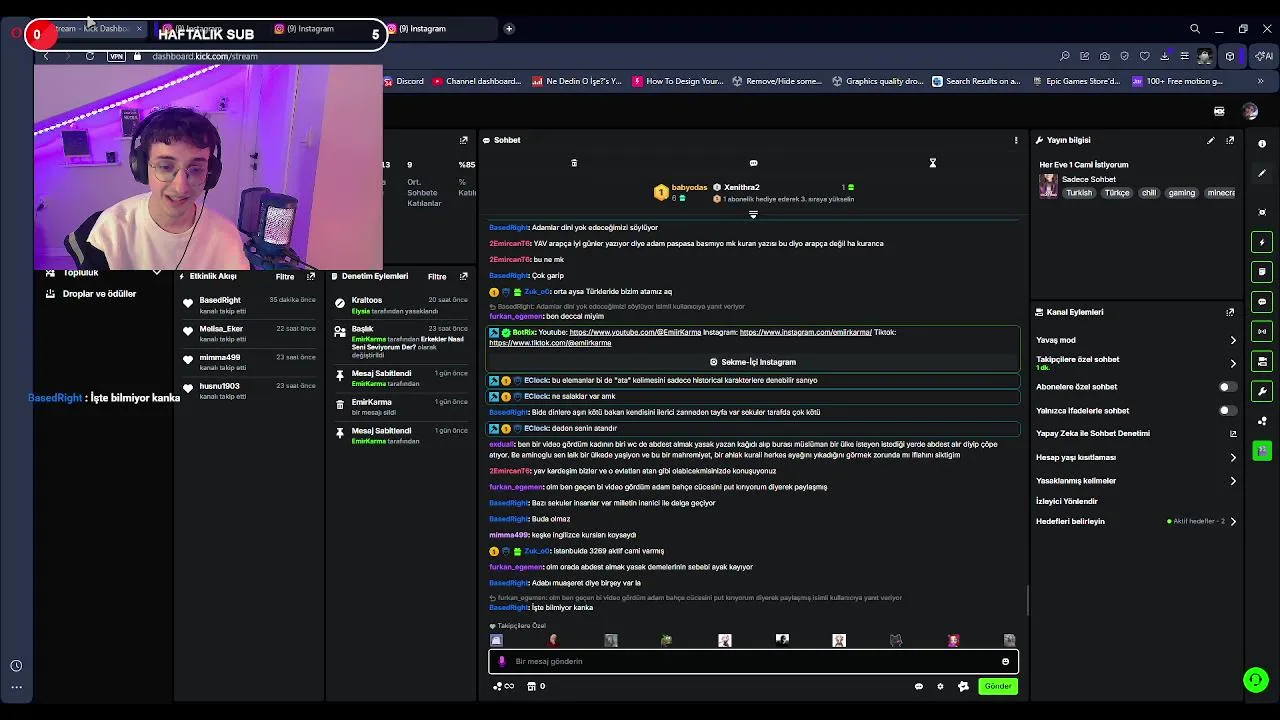Click broadcast signal icon in right sidebar
Image resolution: width=1280 pixels, height=720 pixels.
click(x=1262, y=332)
